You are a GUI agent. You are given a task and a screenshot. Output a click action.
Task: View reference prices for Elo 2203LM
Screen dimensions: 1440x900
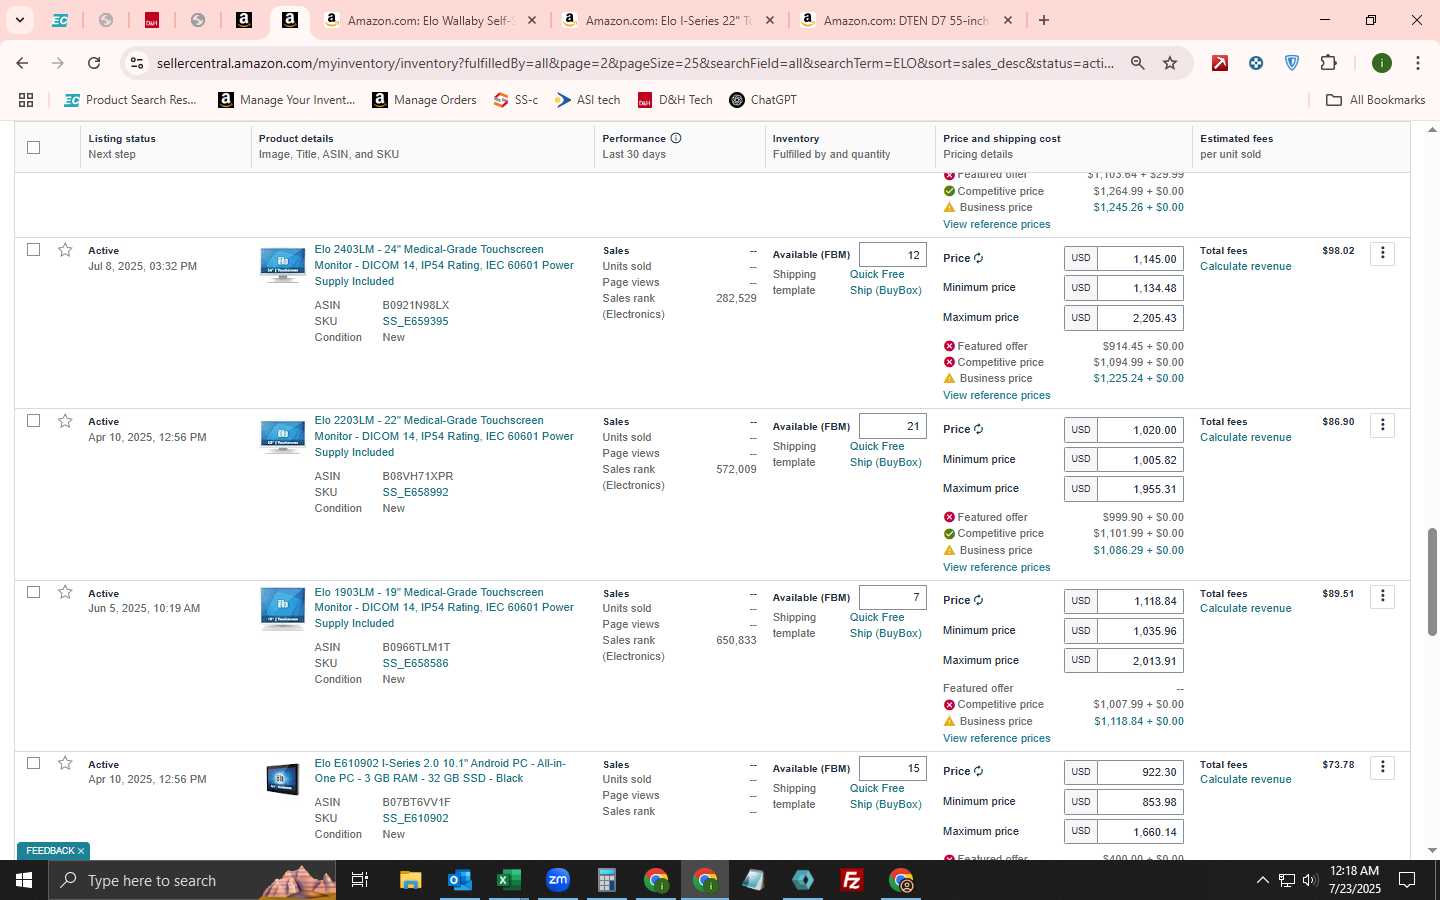(x=996, y=567)
